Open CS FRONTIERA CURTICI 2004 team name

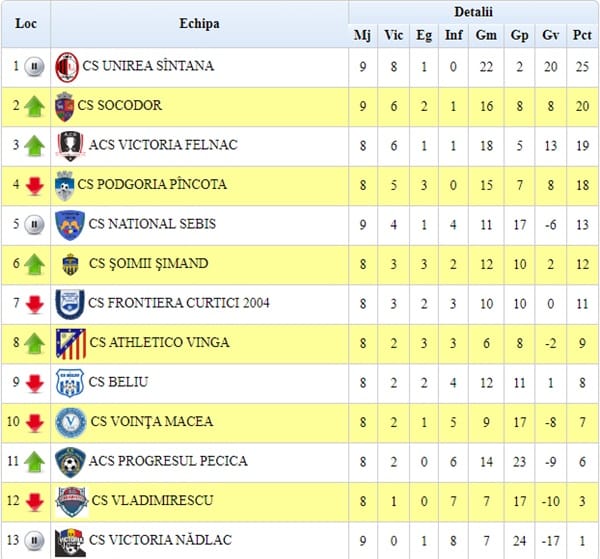(x=179, y=303)
